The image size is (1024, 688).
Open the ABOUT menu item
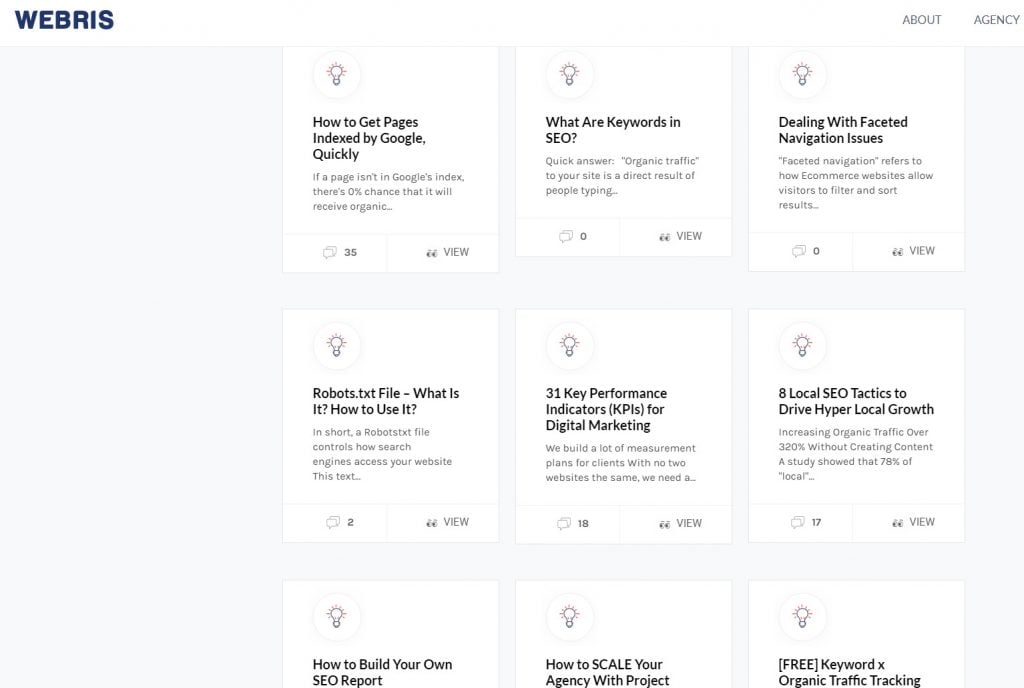(921, 20)
